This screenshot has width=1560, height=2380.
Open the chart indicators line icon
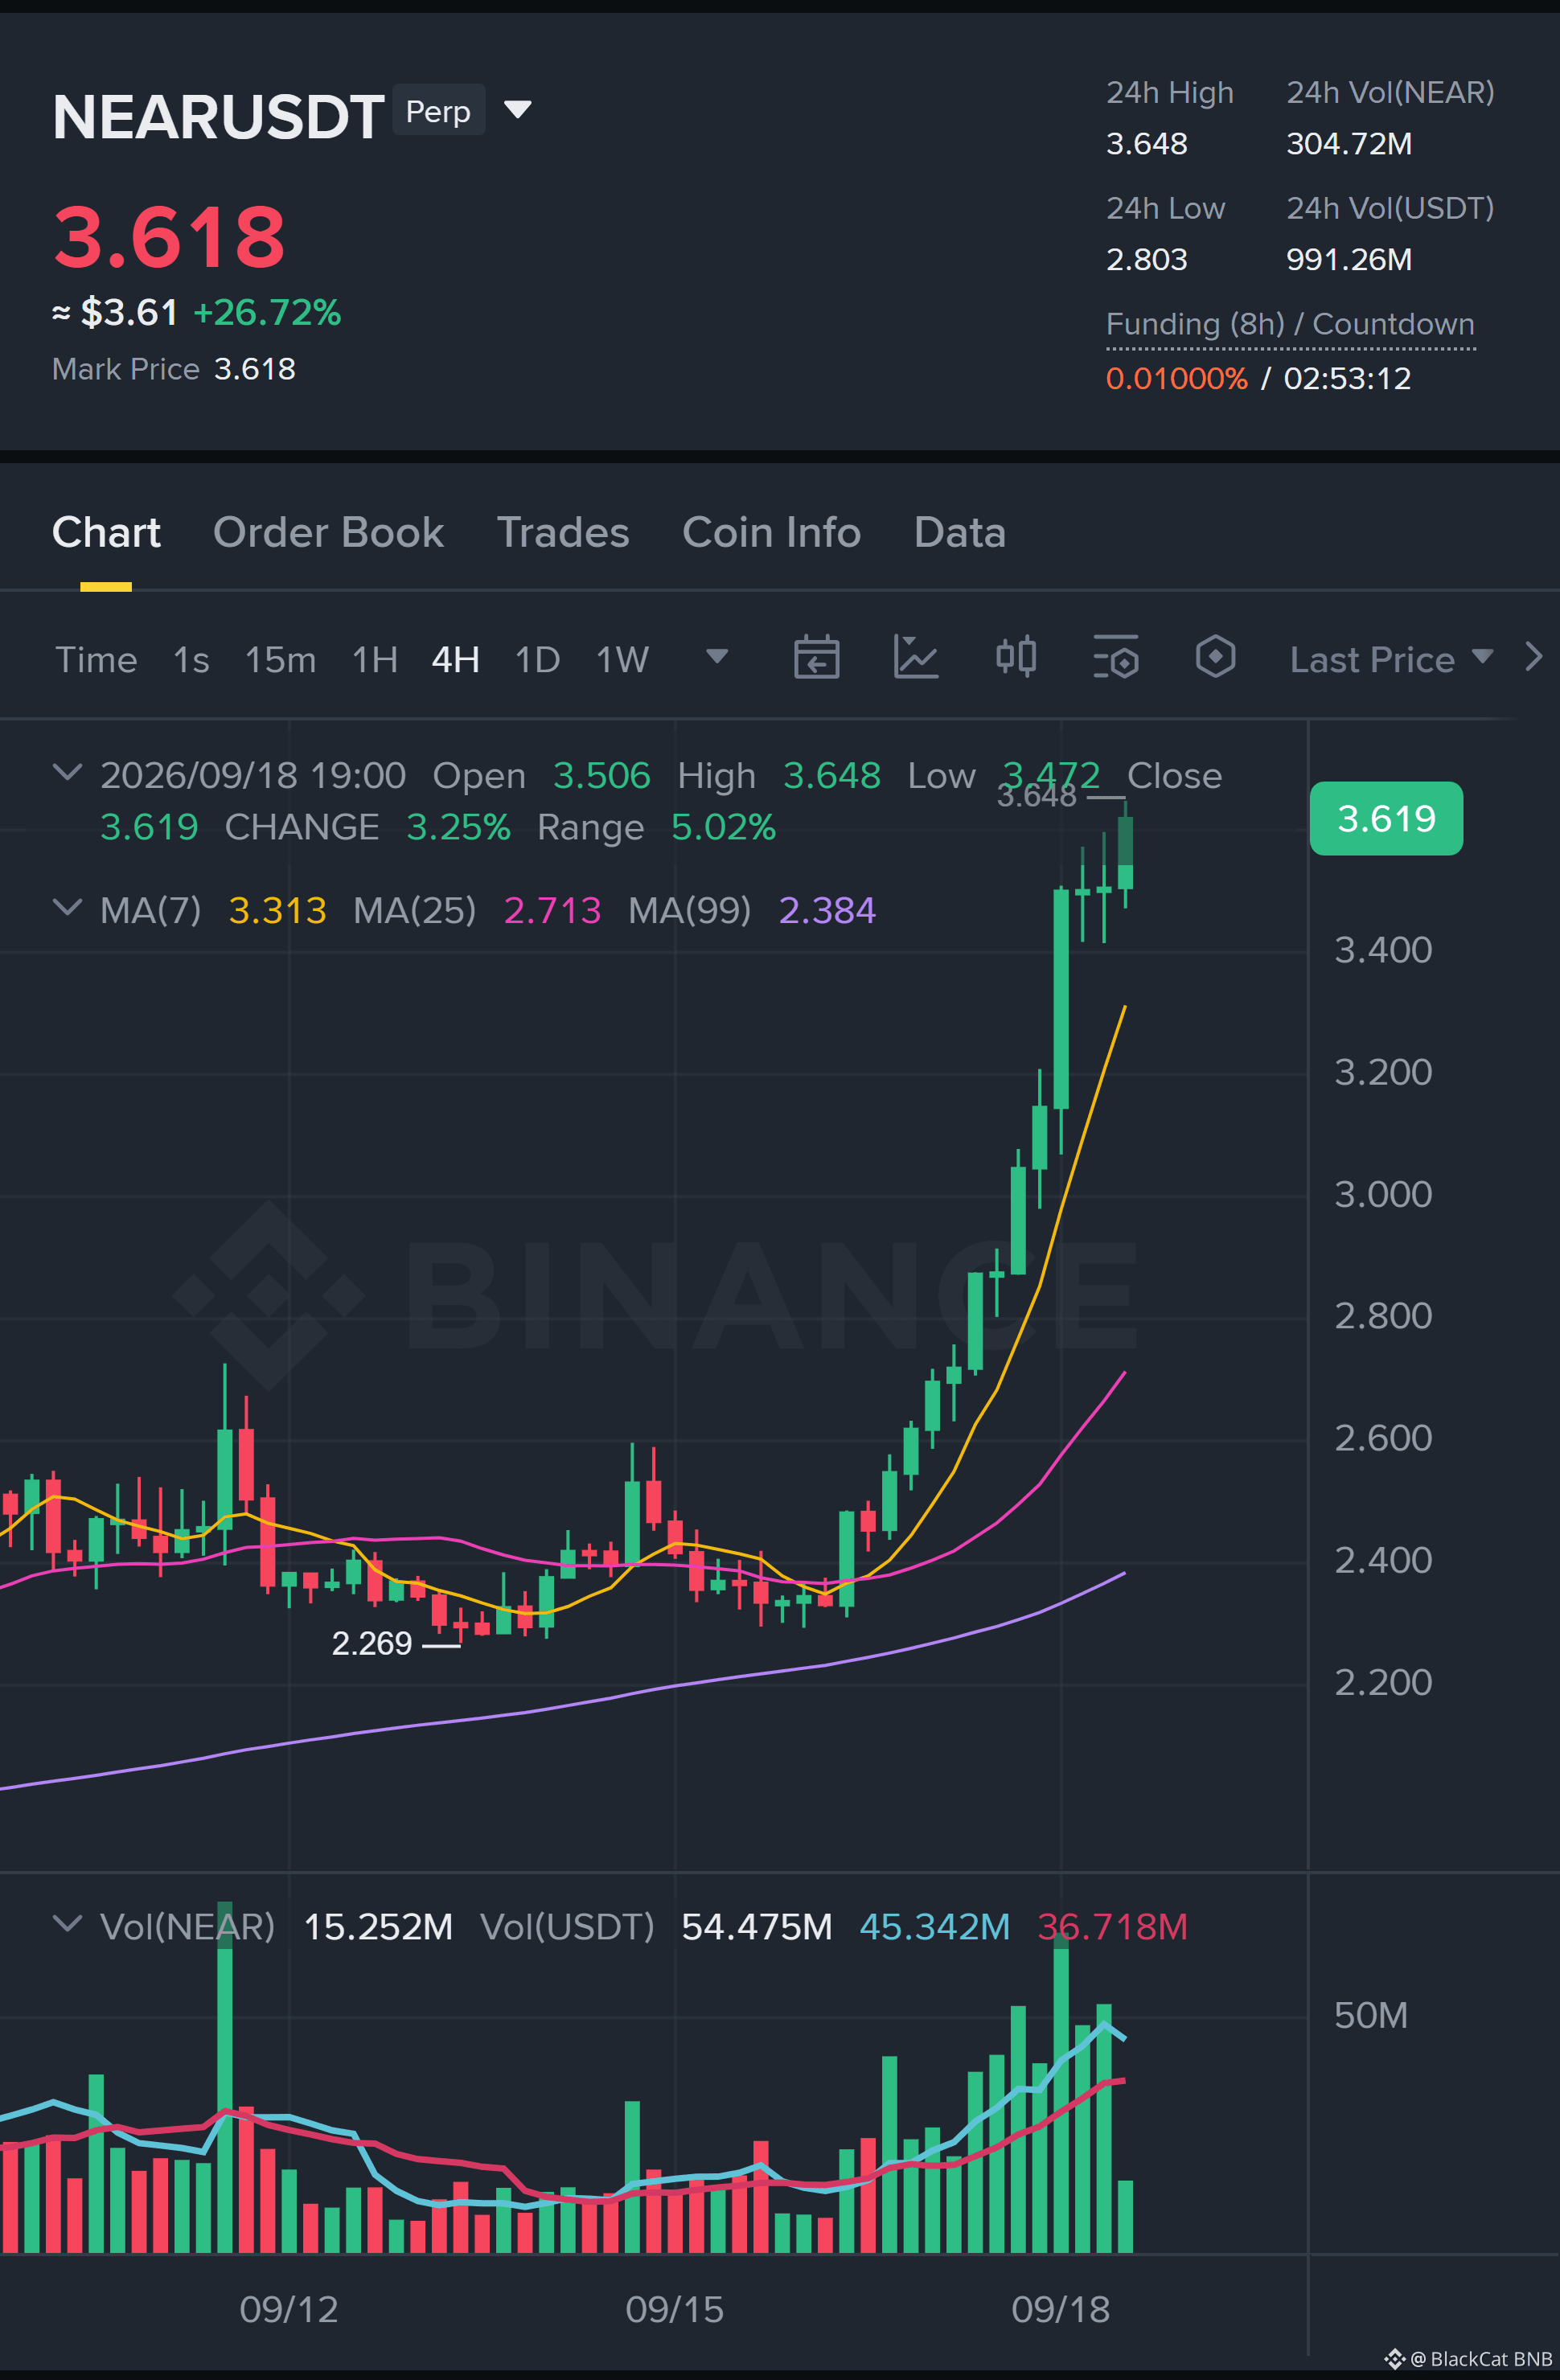click(915, 657)
